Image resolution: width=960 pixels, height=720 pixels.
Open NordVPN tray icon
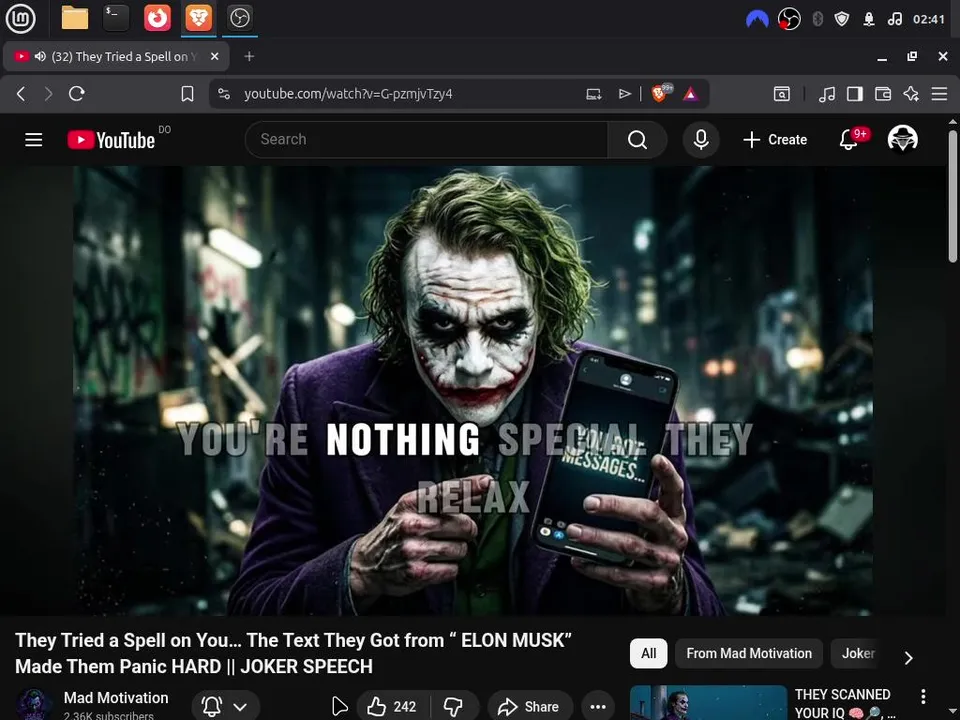757,19
